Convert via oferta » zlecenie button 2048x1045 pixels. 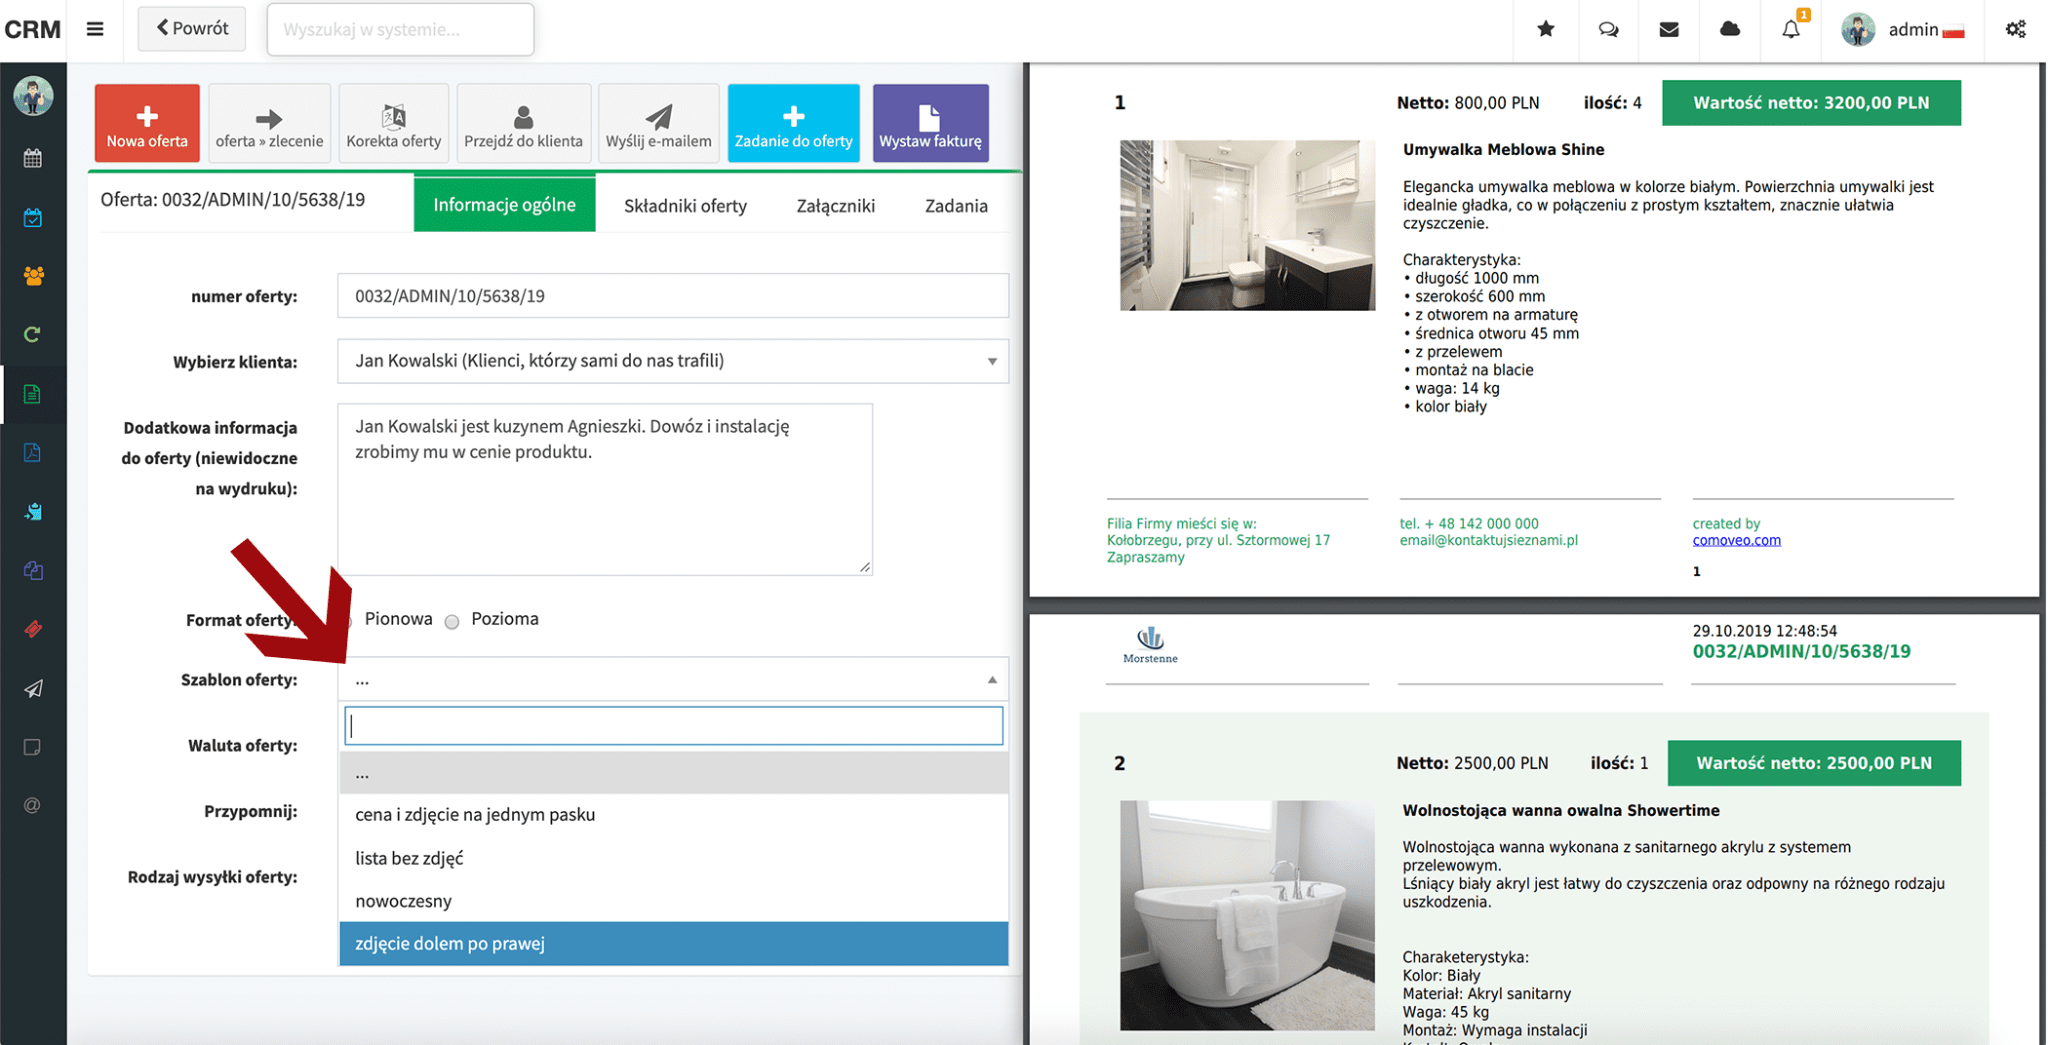[269, 123]
